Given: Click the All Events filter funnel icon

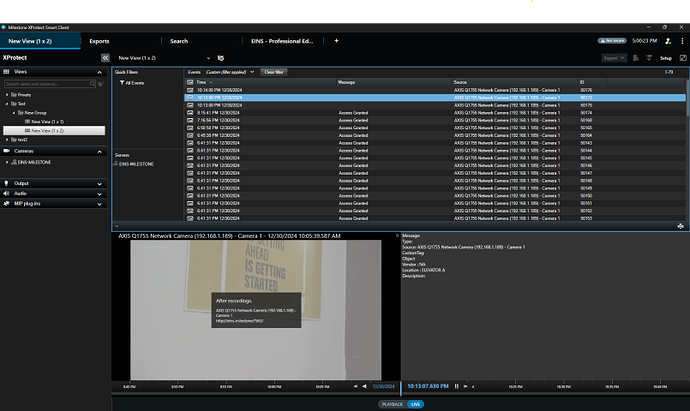Looking at the screenshot, I should 122,82.
